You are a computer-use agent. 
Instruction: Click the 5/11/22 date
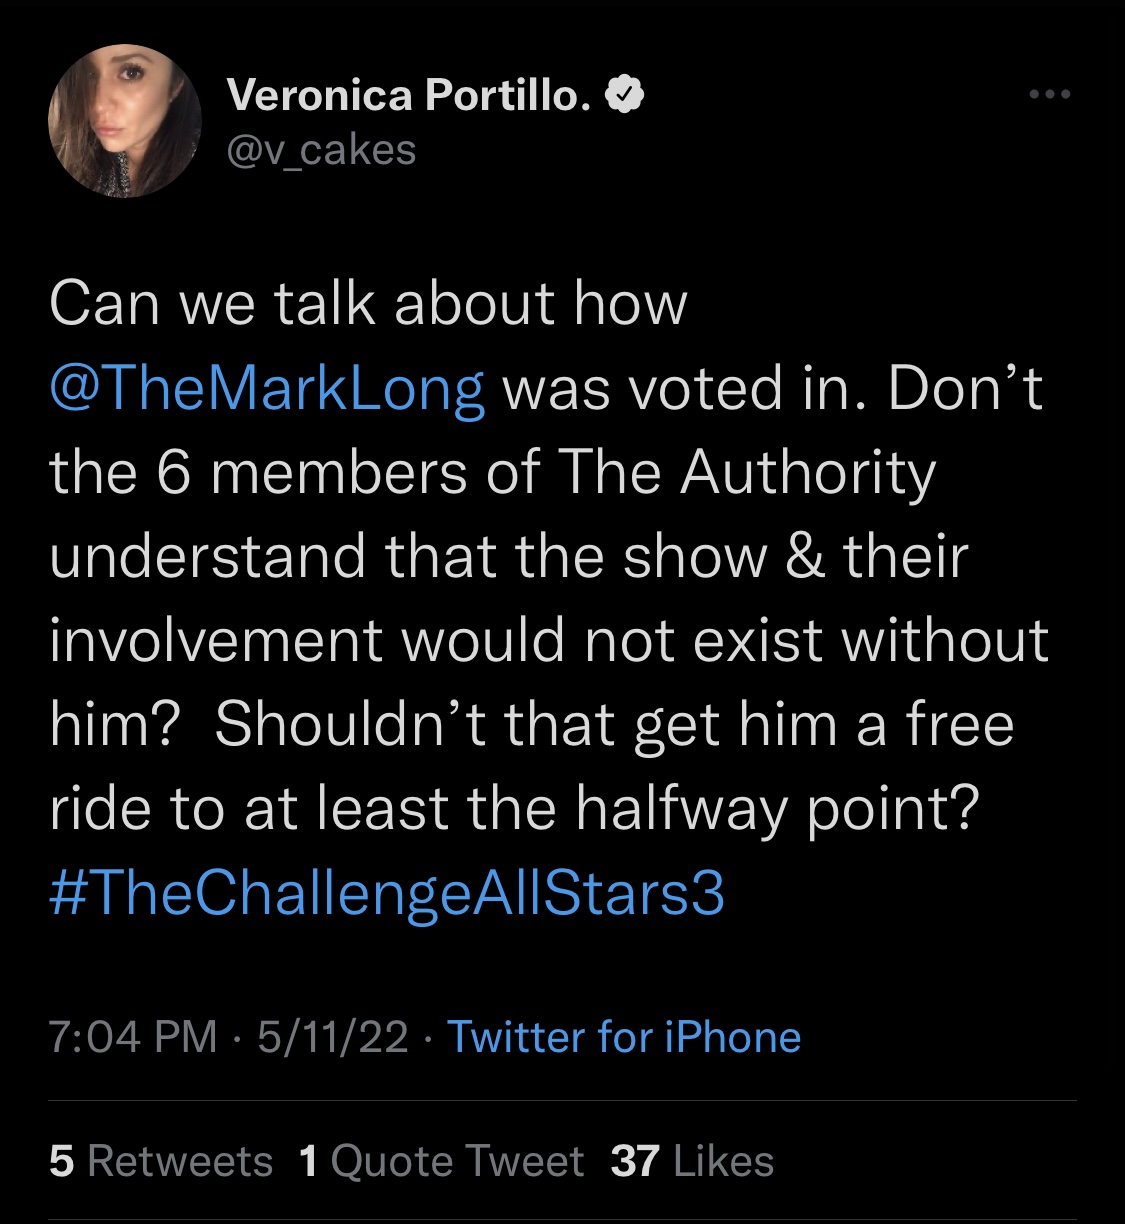point(333,1037)
